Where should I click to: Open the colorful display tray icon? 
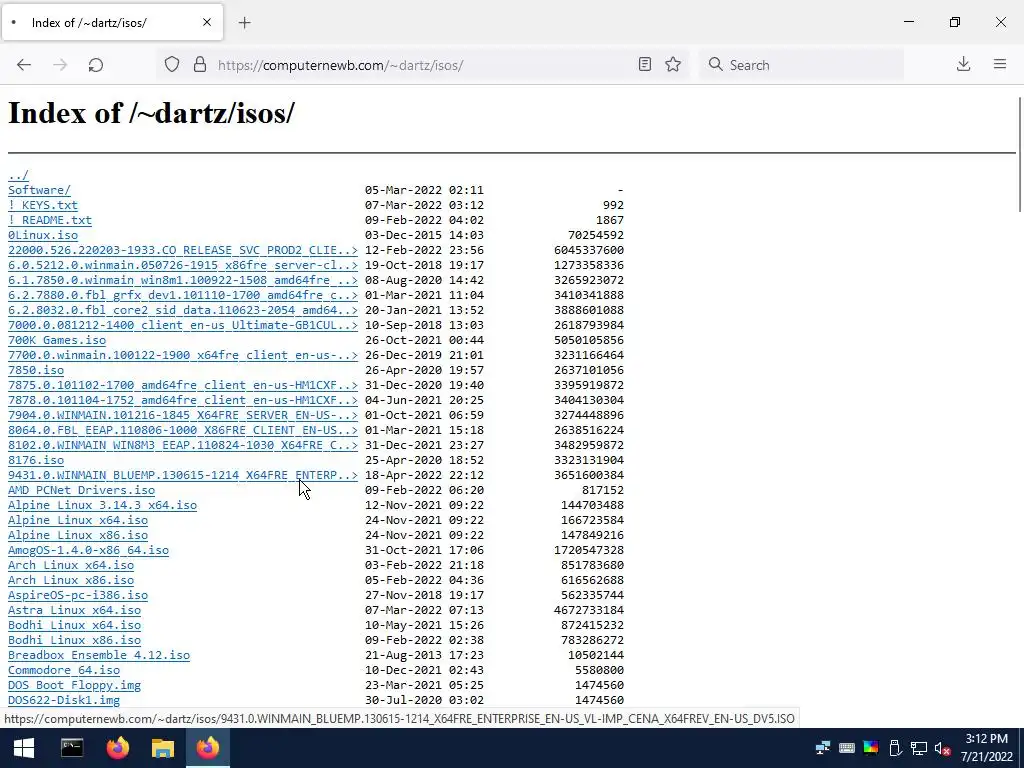(871, 748)
